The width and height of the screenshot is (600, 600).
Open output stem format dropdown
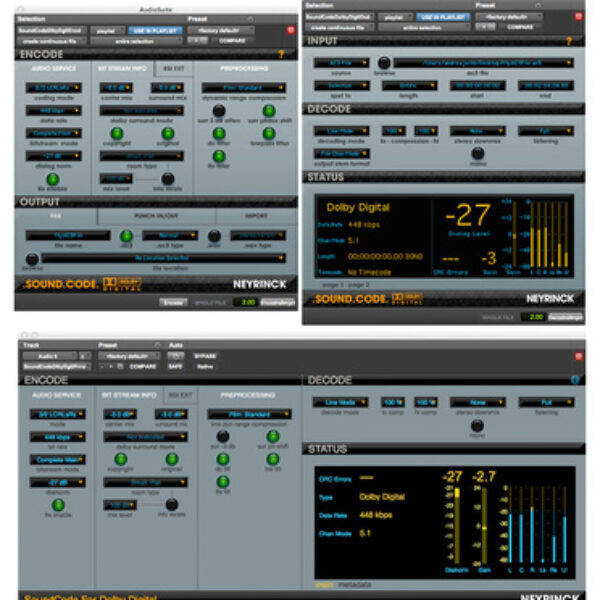[x=342, y=153]
